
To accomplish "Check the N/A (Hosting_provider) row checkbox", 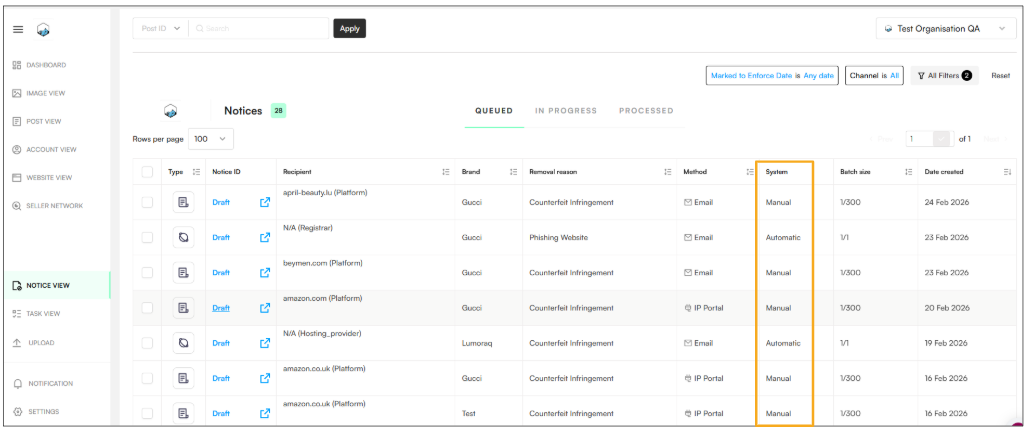I will coord(147,343).
